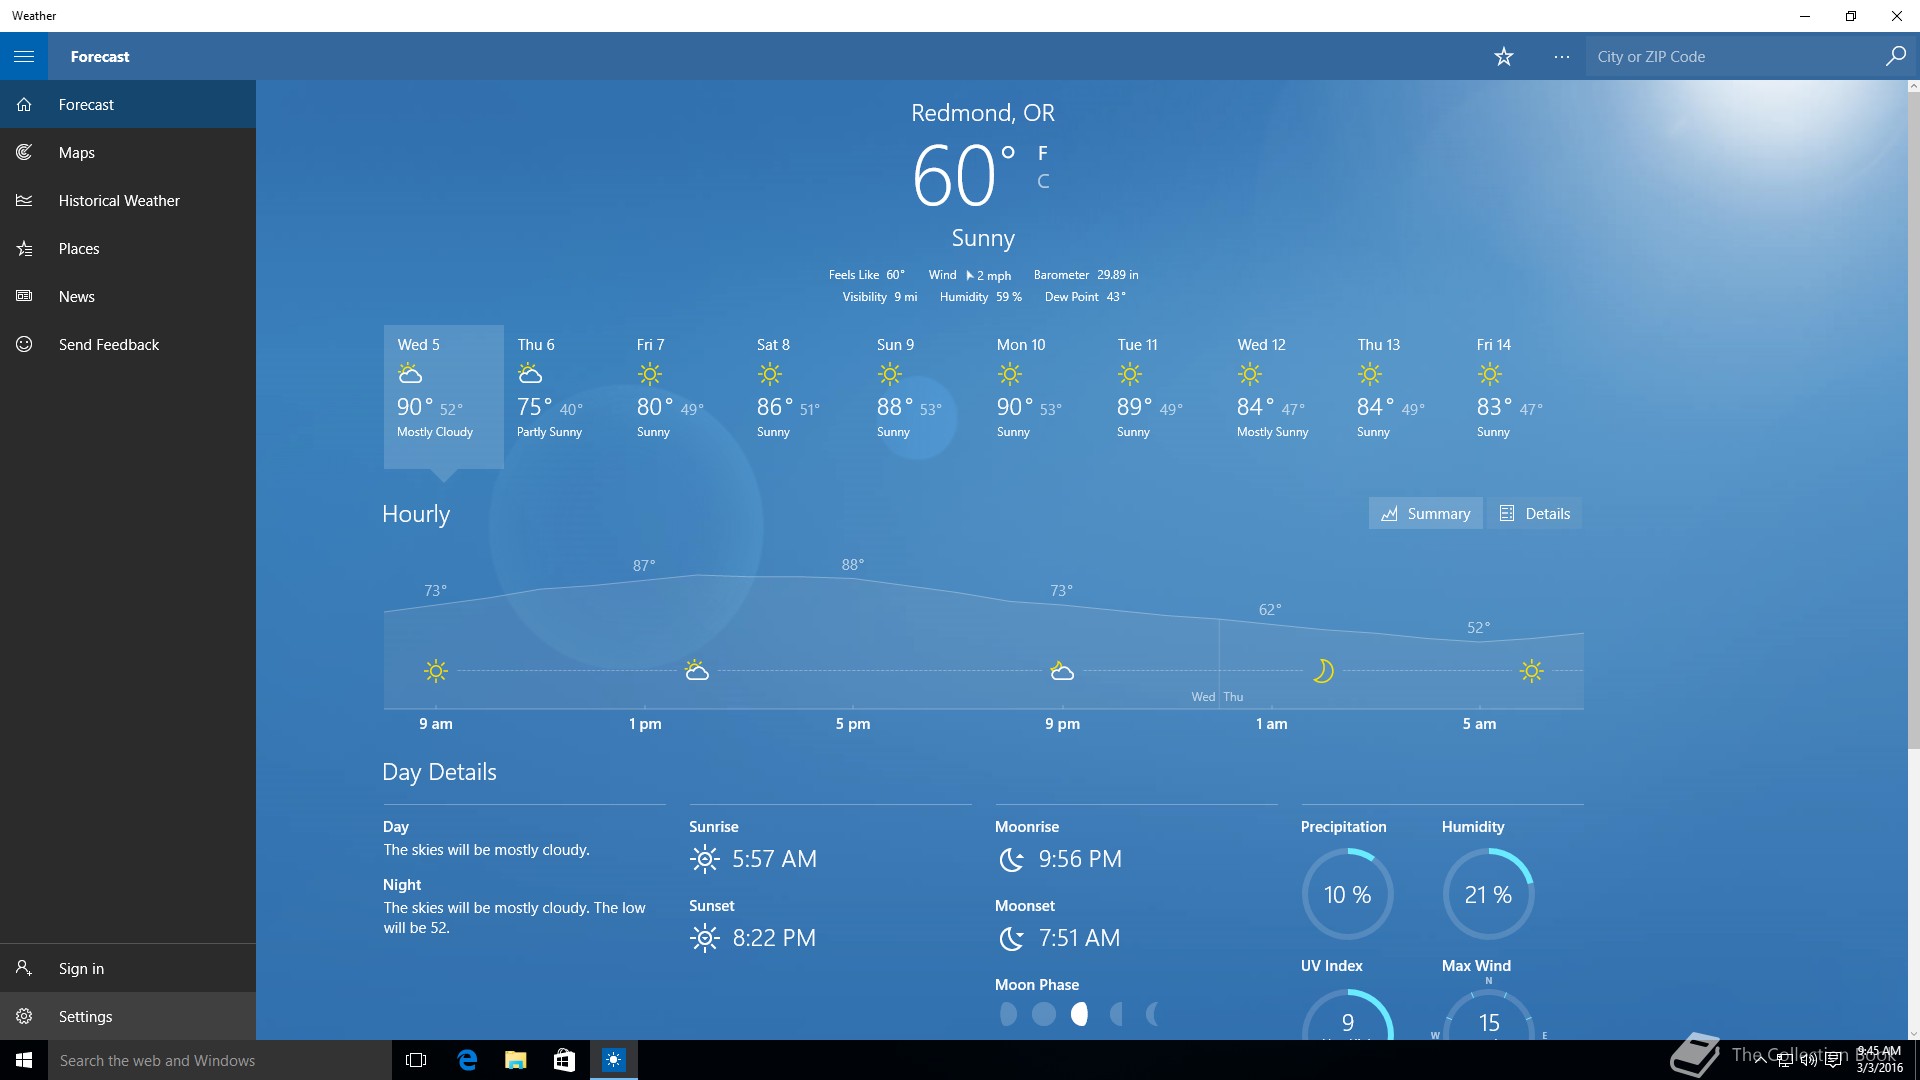
Task: Click the search magnifier icon
Action: (1895, 57)
